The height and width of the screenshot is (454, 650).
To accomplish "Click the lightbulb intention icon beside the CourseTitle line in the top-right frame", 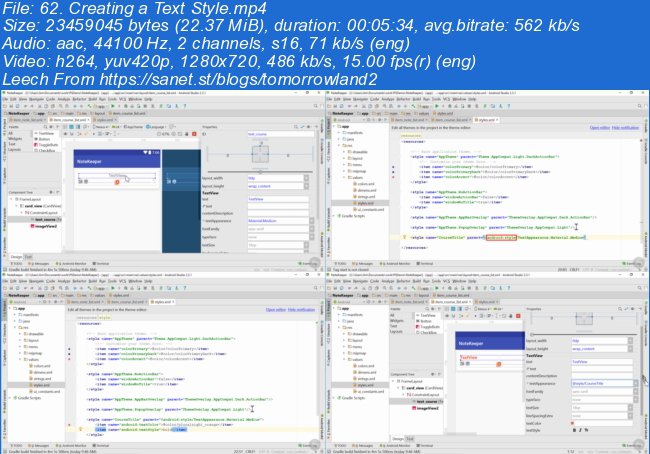I will pyautogui.click(x=405, y=238).
